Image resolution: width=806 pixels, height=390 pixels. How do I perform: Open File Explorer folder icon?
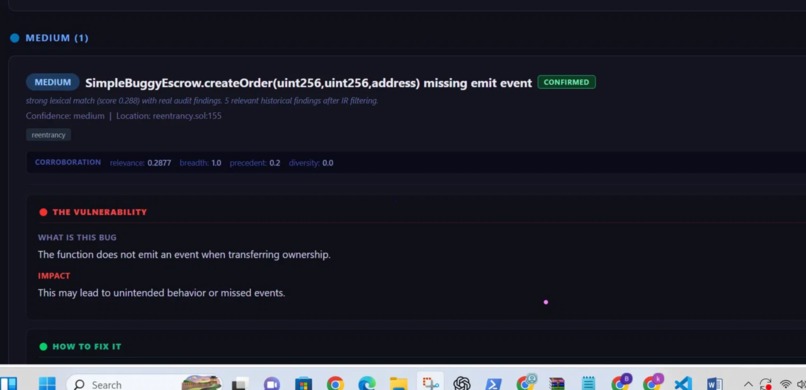click(x=398, y=384)
